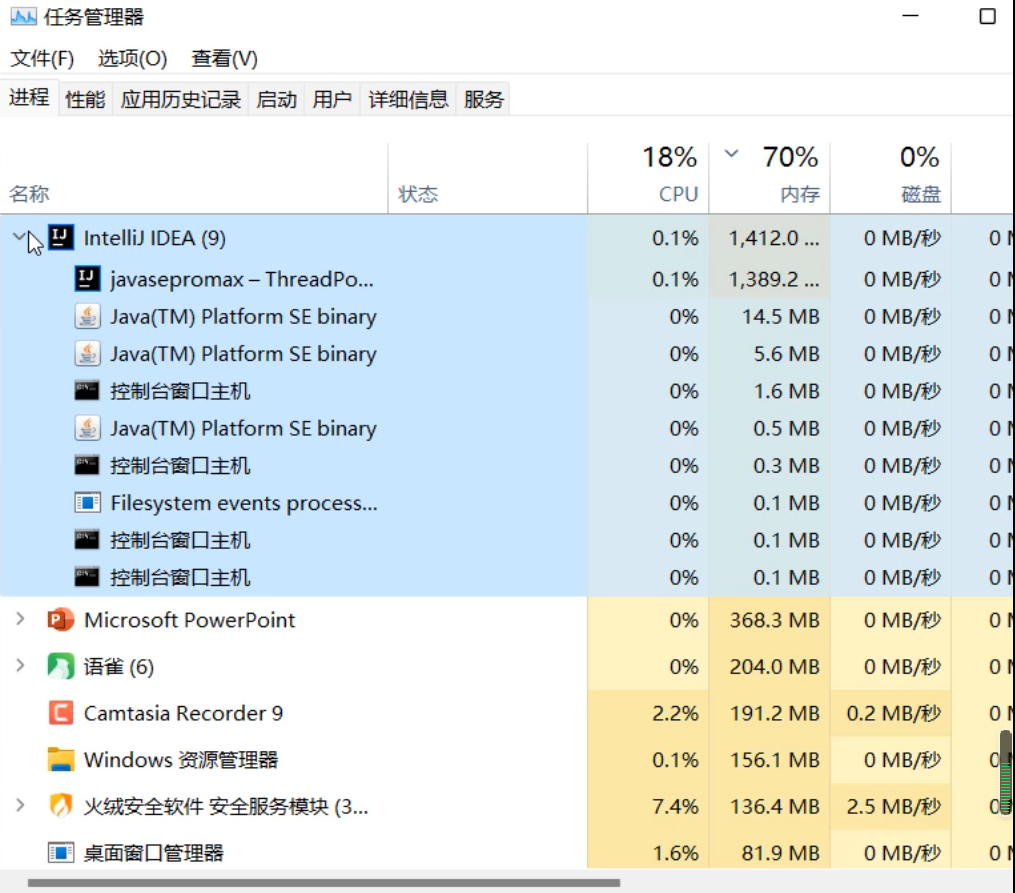This screenshot has width=1015, height=893.
Task: Click the 桌面窗口管理器 process icon
Action: (61, 853)
